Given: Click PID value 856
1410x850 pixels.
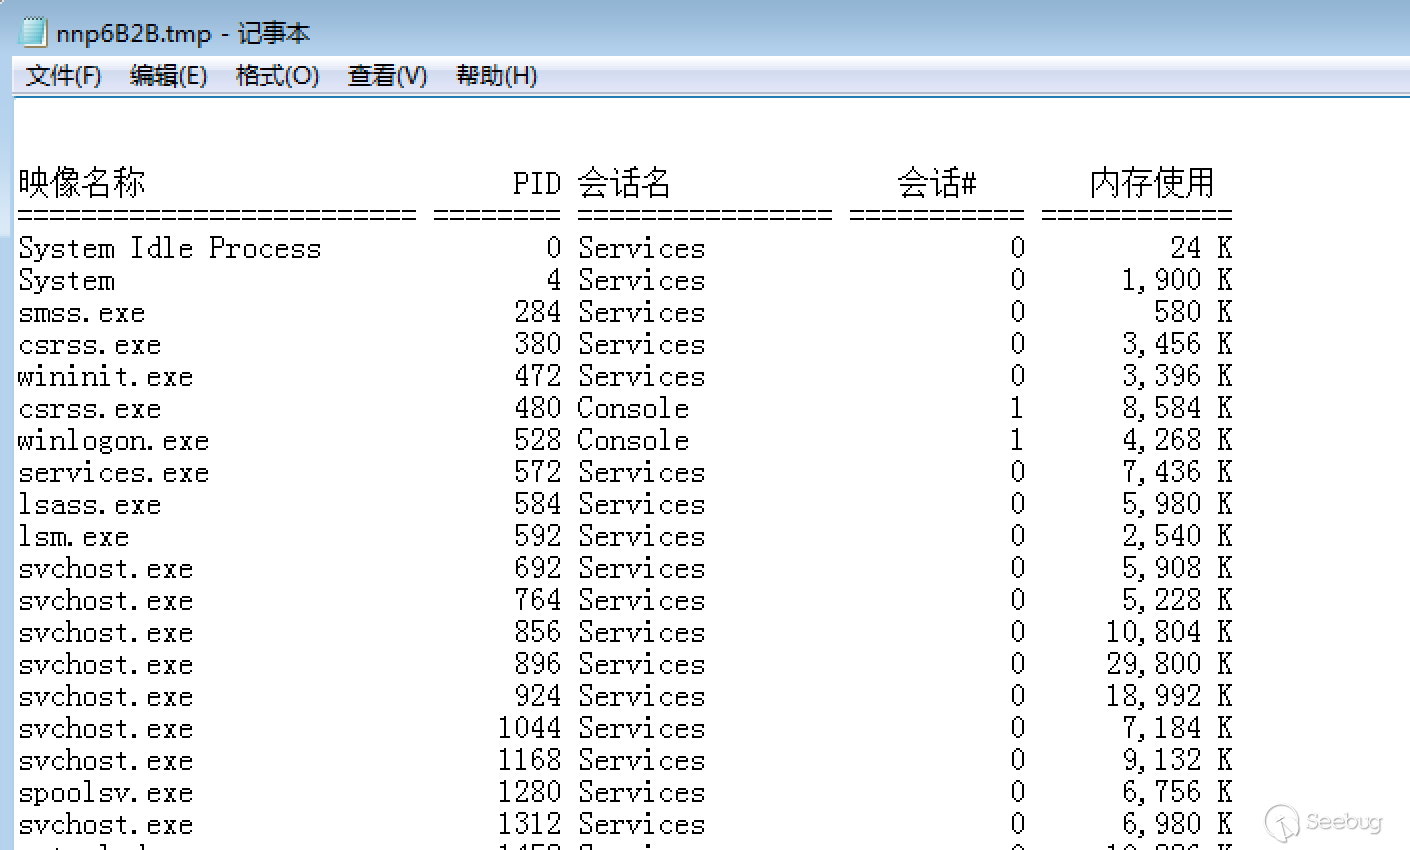Looking at the screenshot, I should coord(538,632).
